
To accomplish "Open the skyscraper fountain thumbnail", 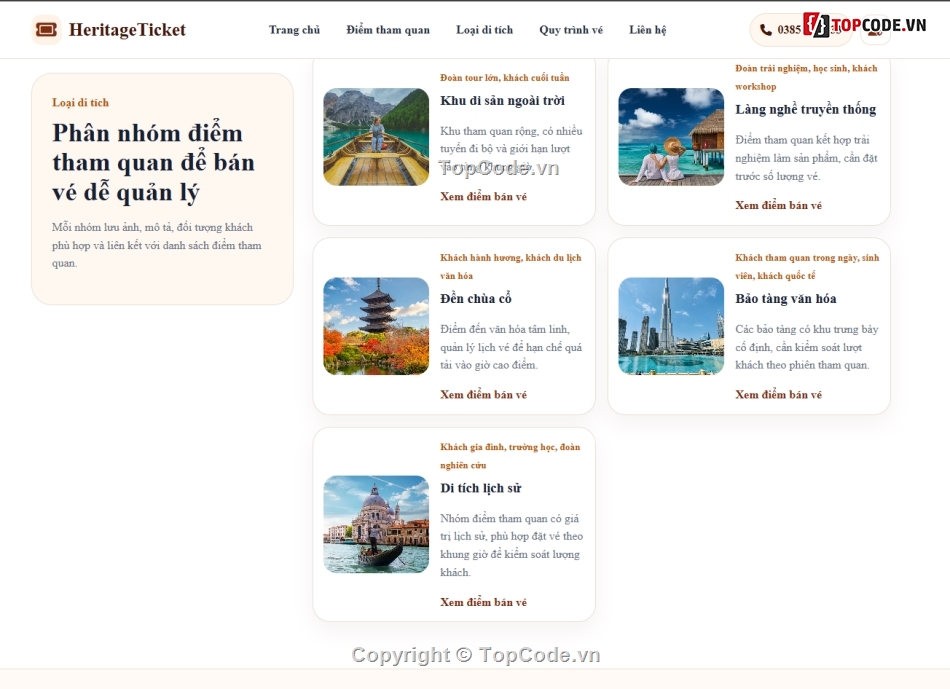I will pos(671,326).
